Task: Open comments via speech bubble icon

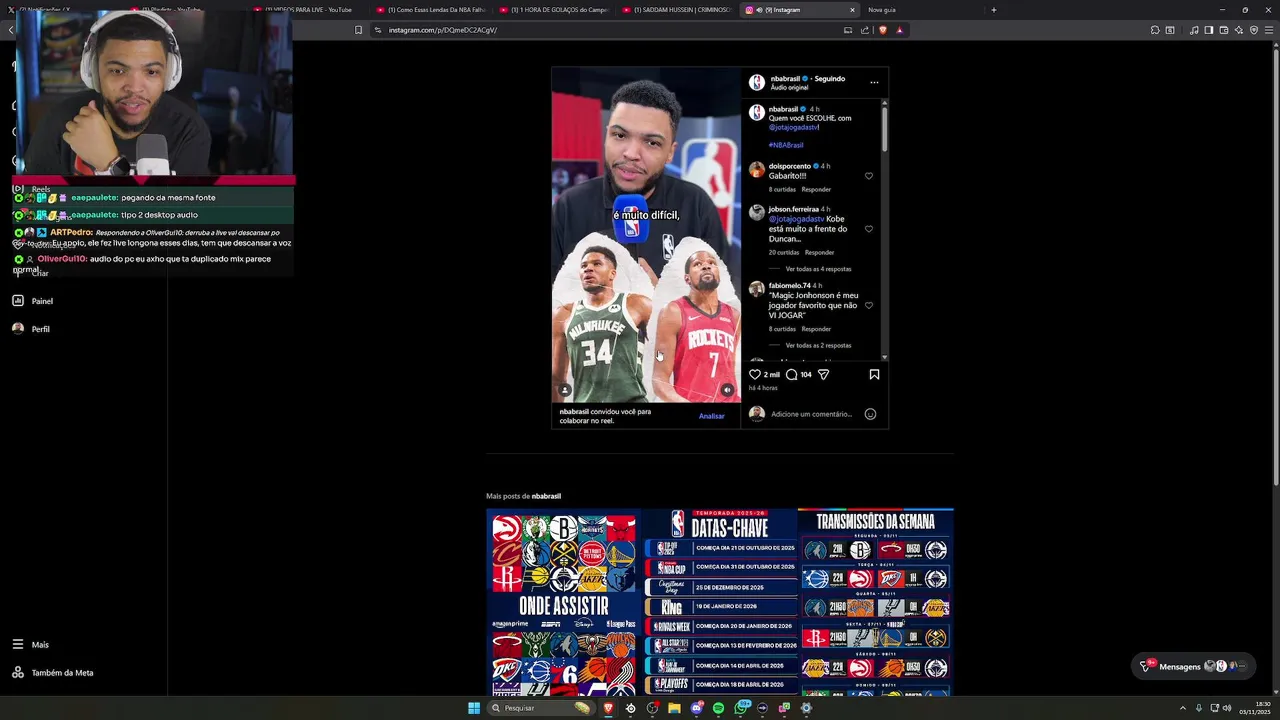Action: (791, 374)
